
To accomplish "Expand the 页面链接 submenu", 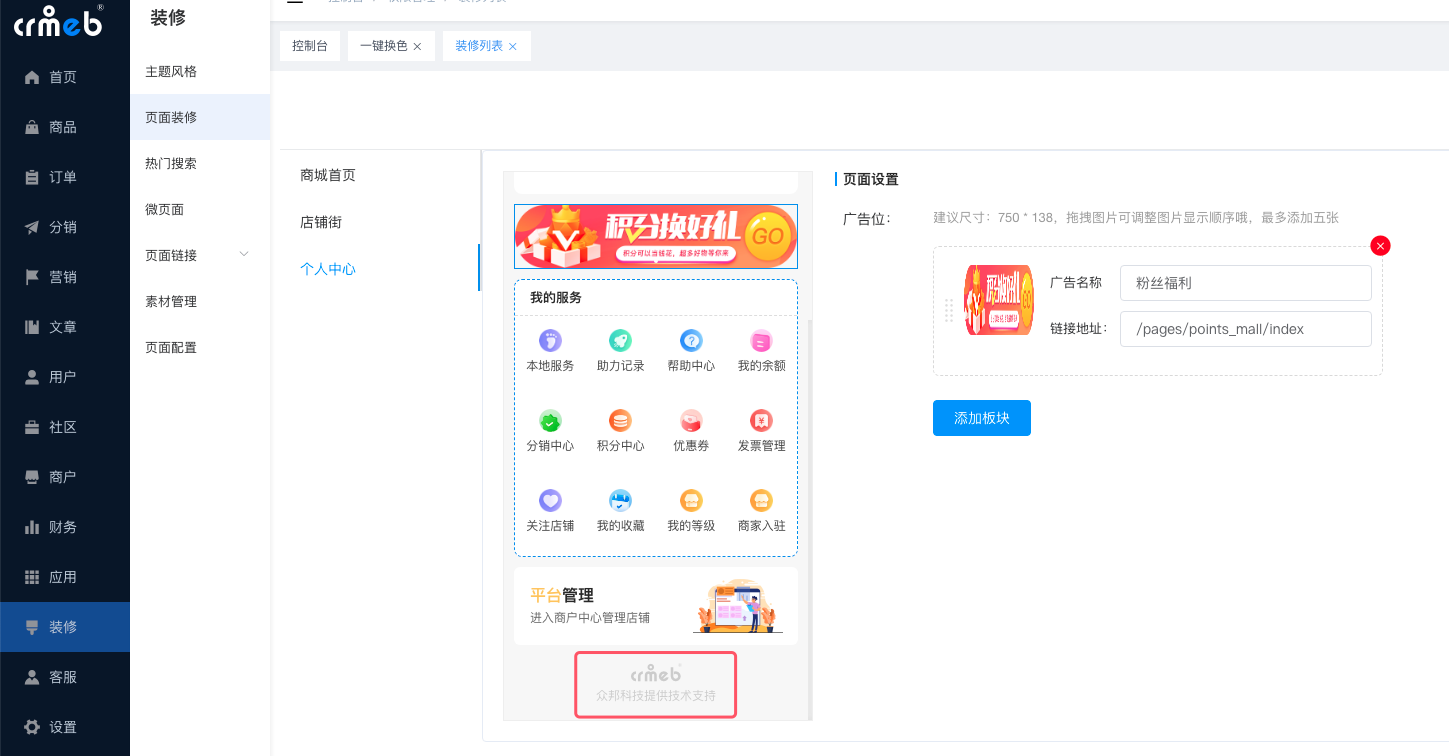I will 244,255.
